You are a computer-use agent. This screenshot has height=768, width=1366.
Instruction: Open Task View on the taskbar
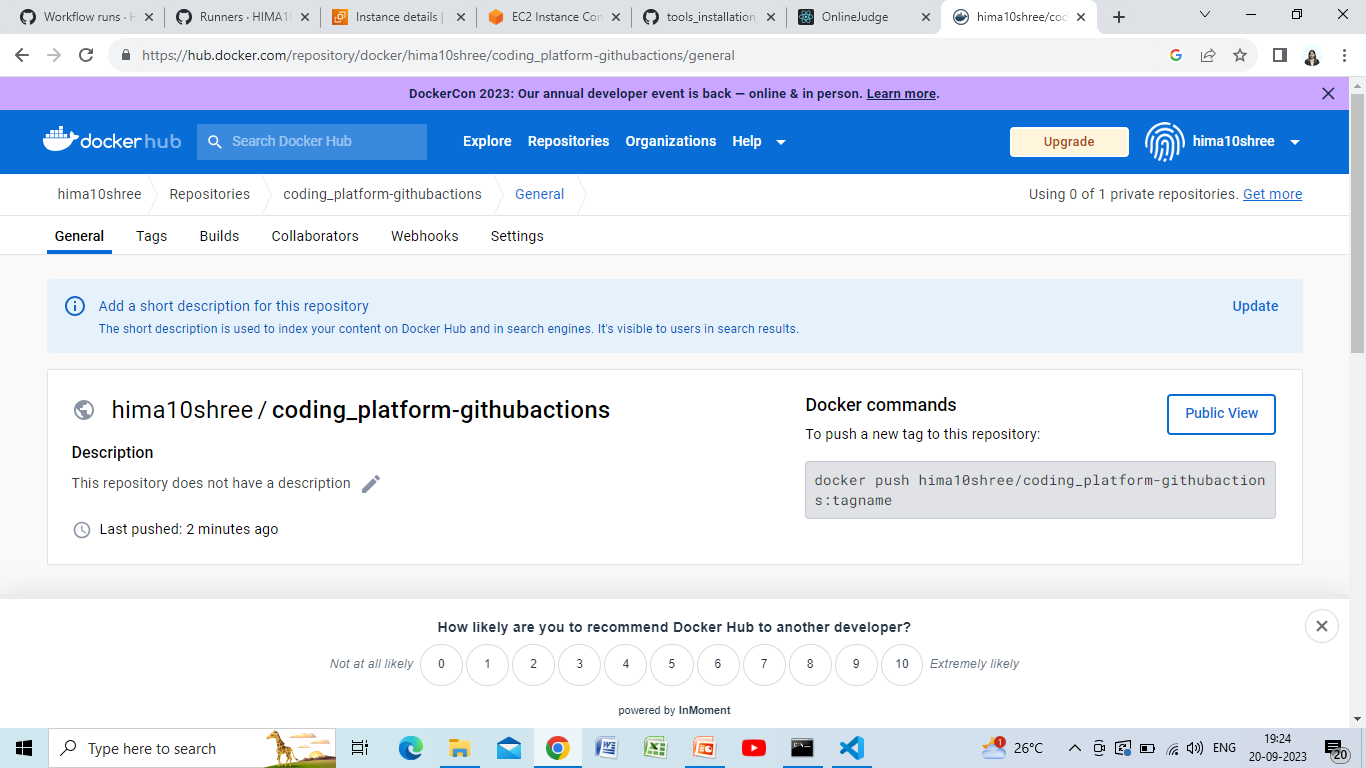tap(360, 748)
